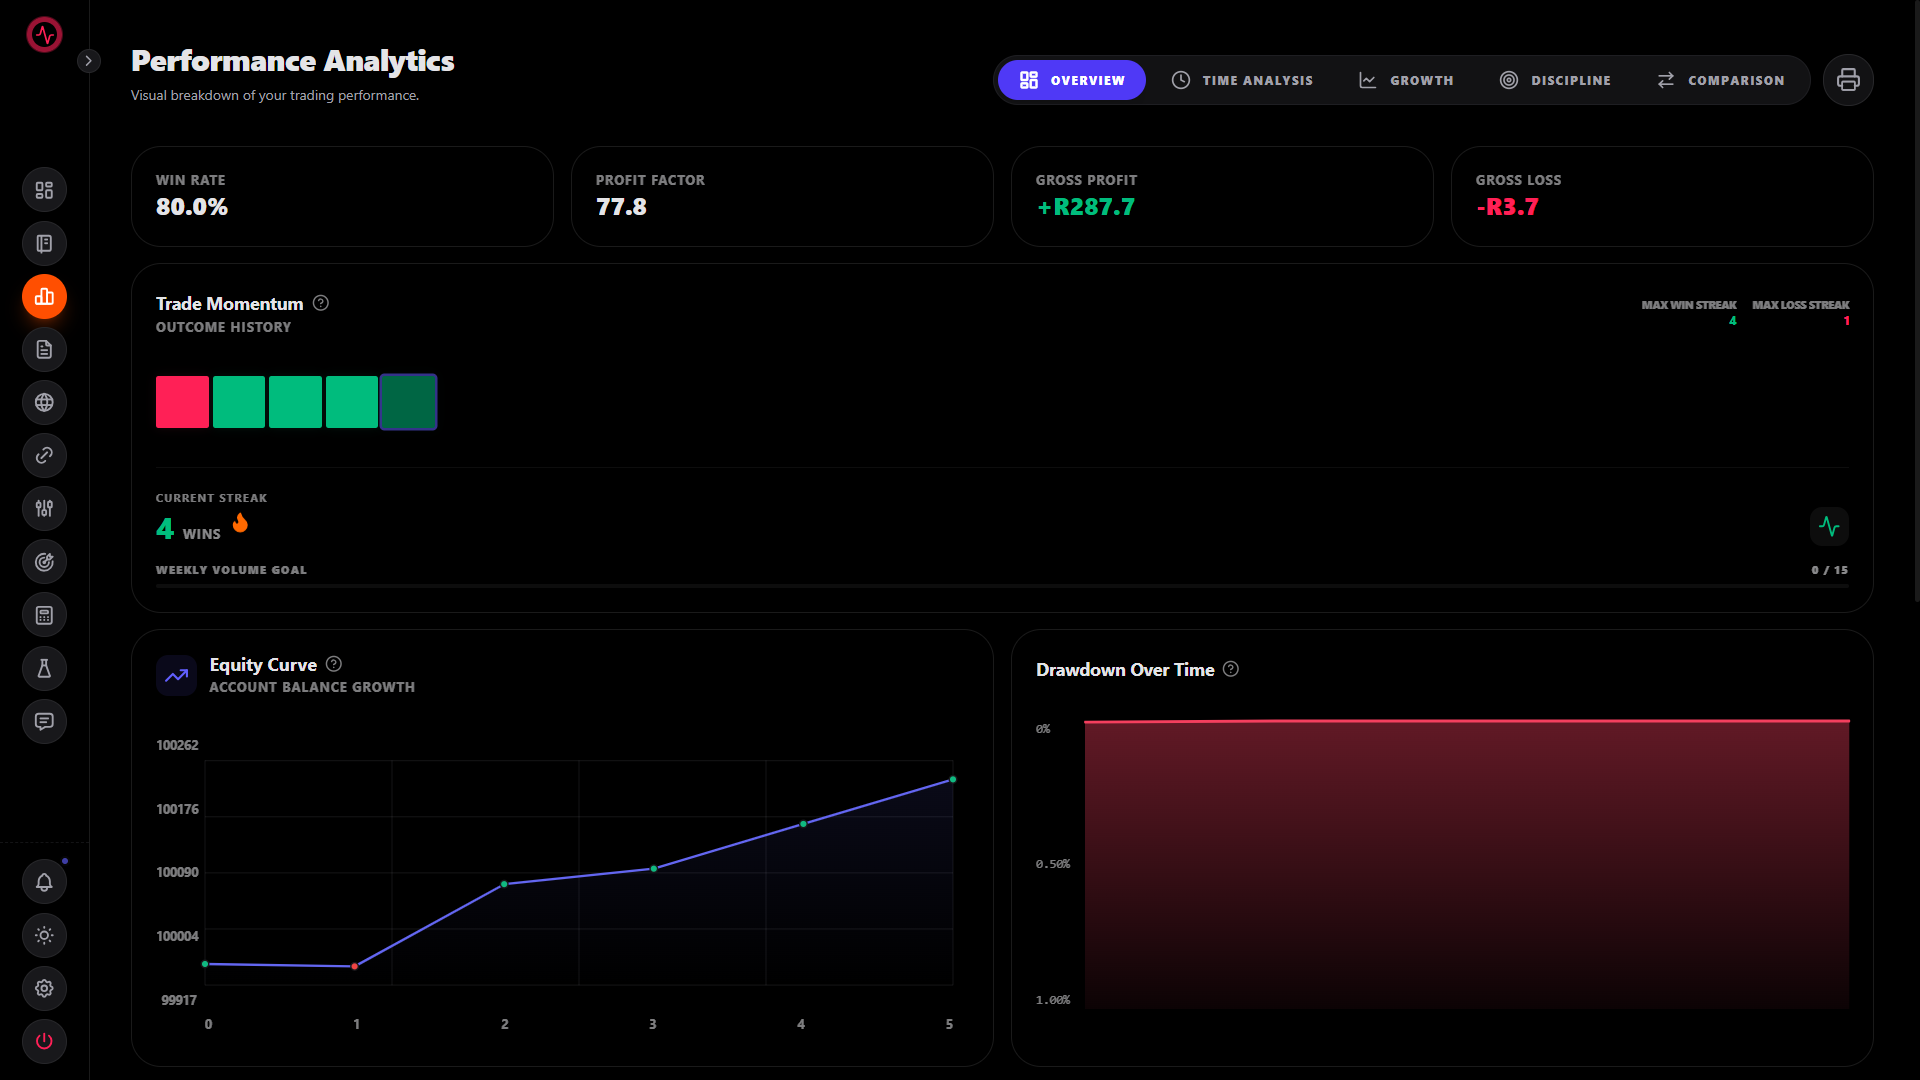Select the Comparison tab
Screen dimensions: 1920x1080
[x=1720, y=80]
